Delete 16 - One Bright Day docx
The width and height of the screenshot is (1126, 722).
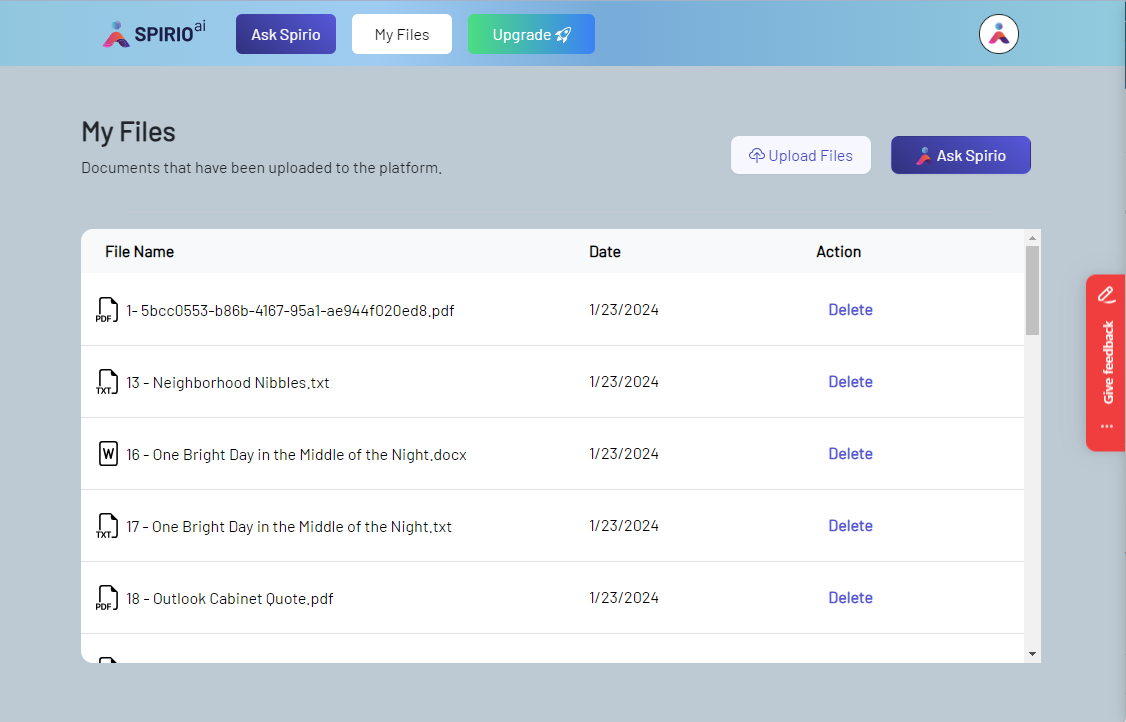click(850, 453)
